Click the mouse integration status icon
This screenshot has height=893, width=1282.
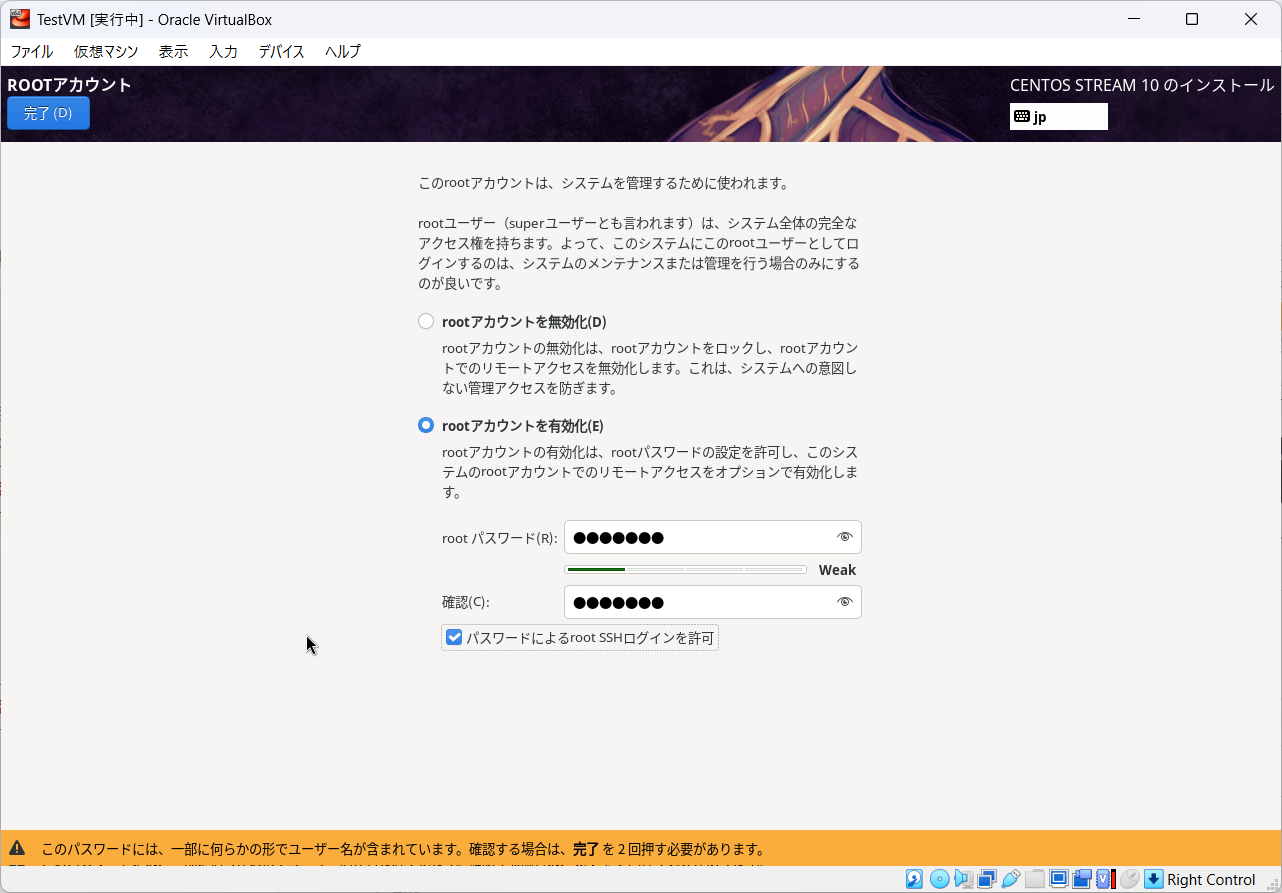point(1130,879)
